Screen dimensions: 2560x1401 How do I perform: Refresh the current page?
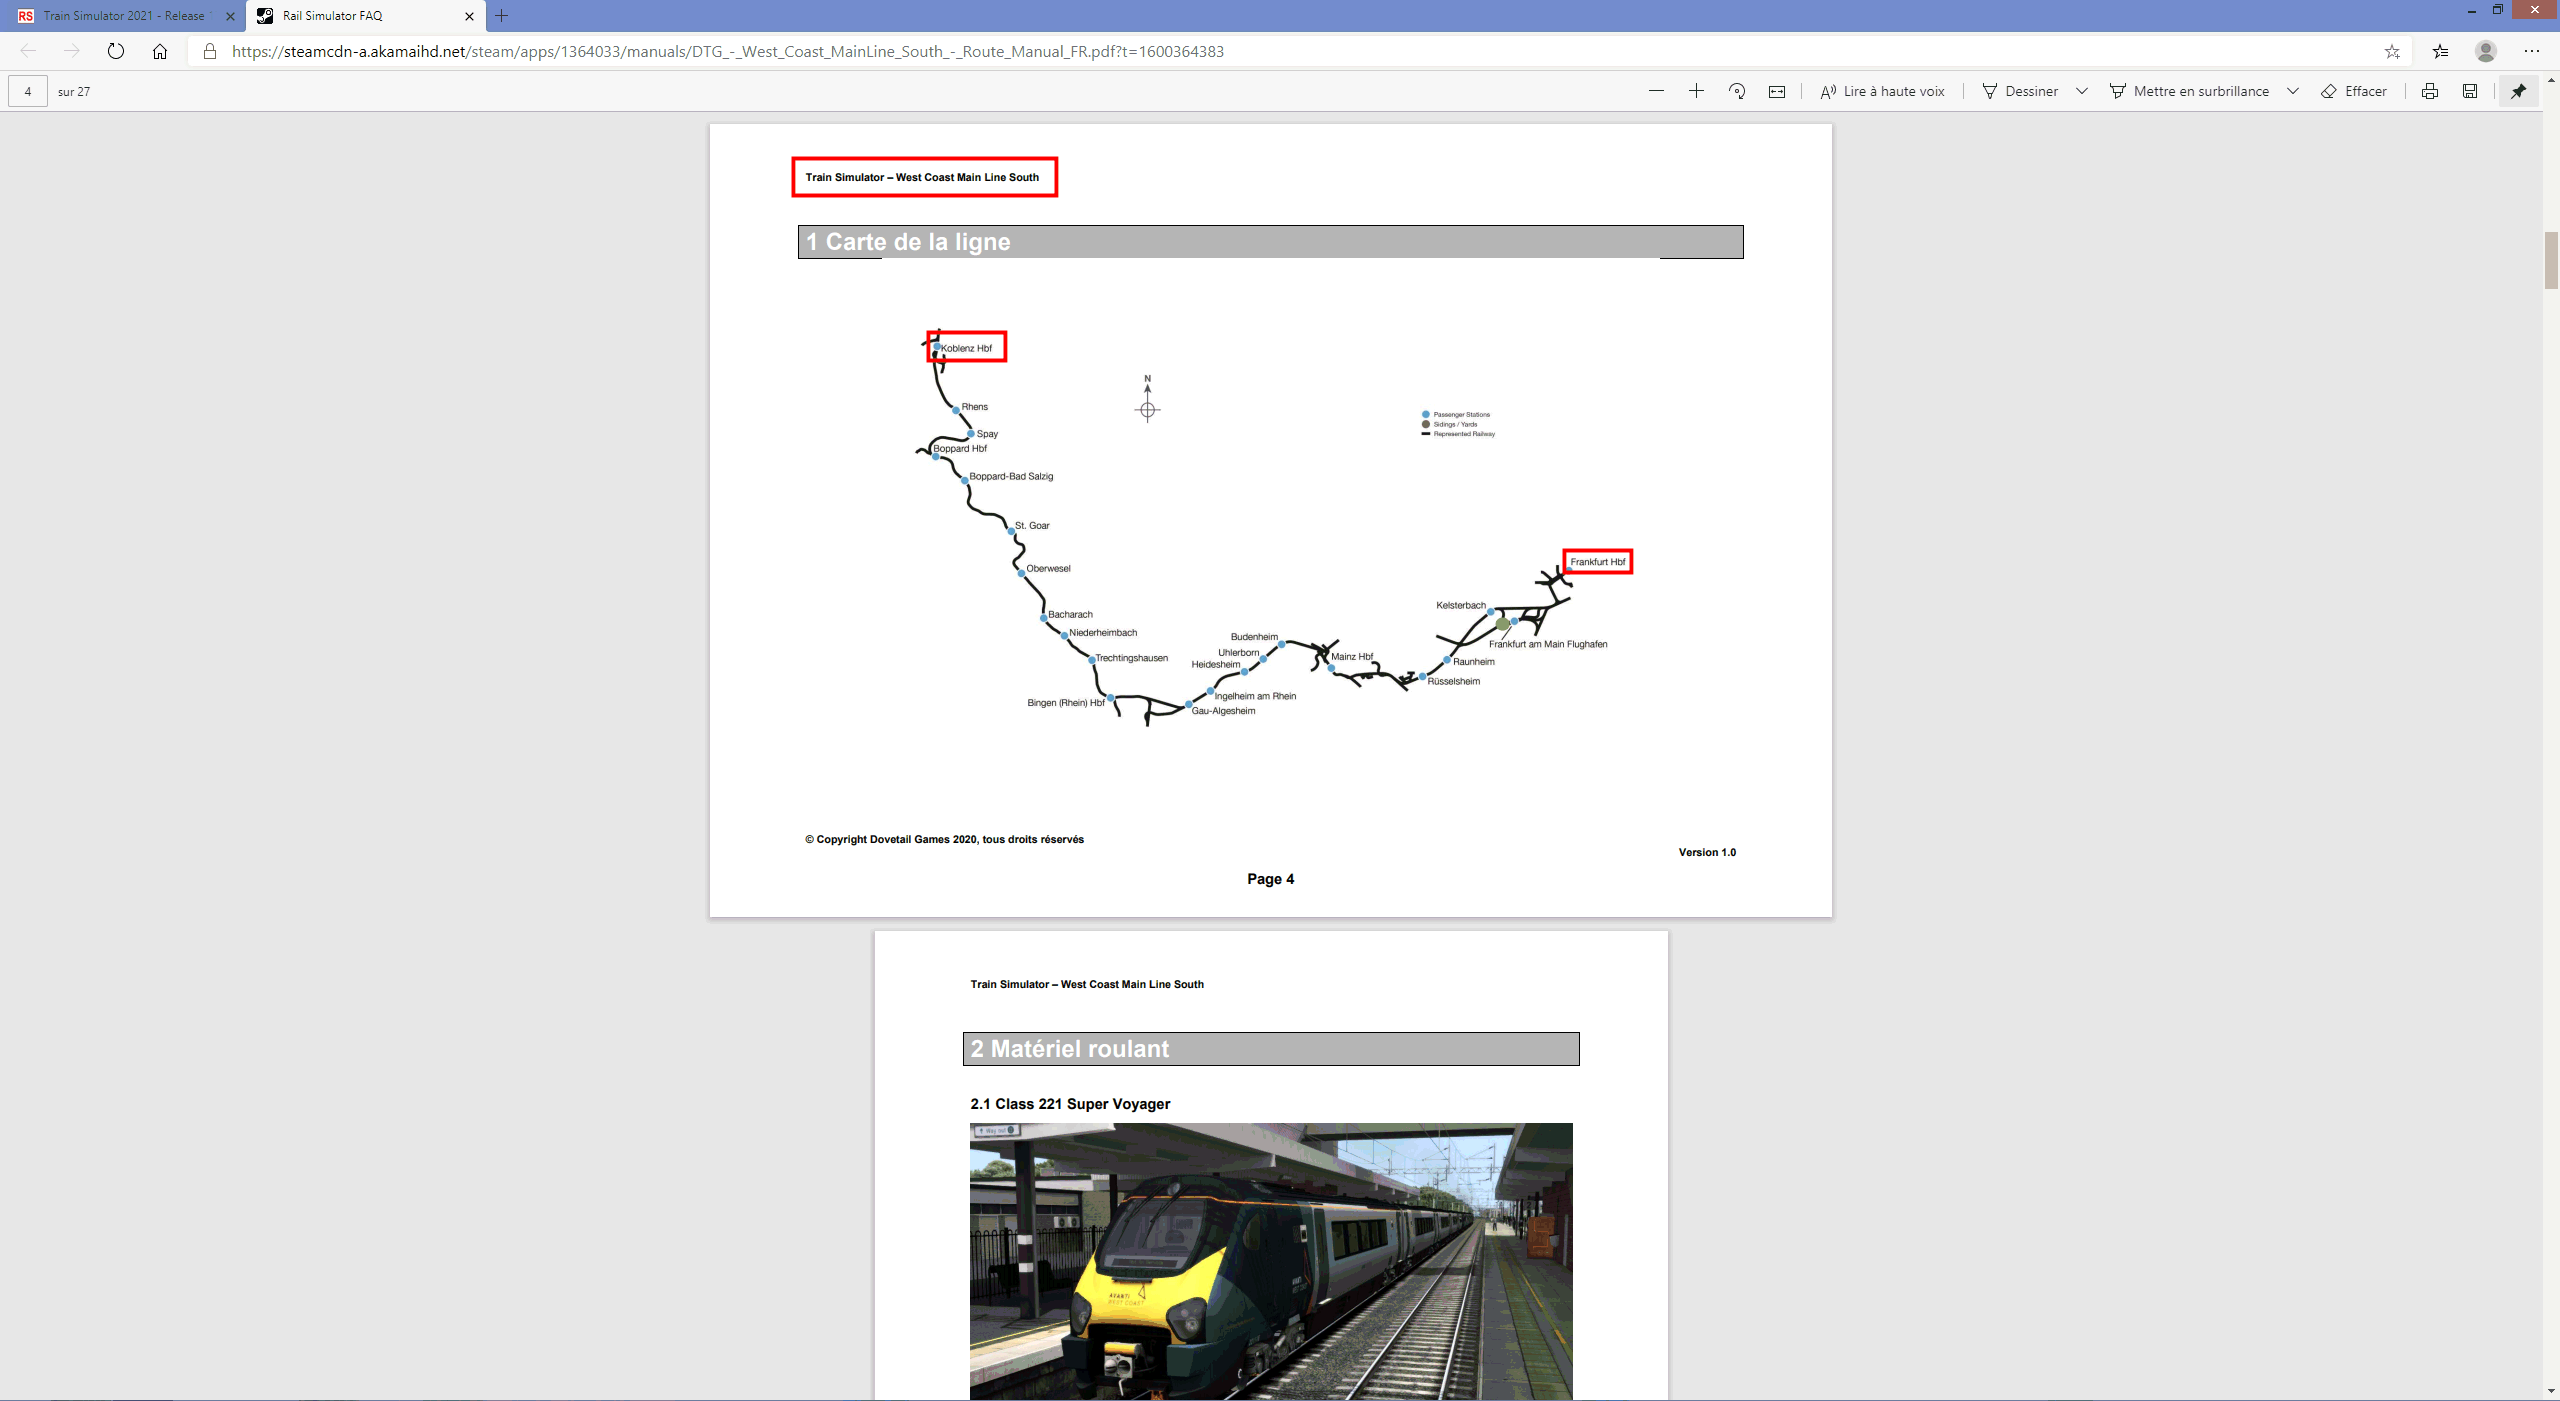[116, 51]
